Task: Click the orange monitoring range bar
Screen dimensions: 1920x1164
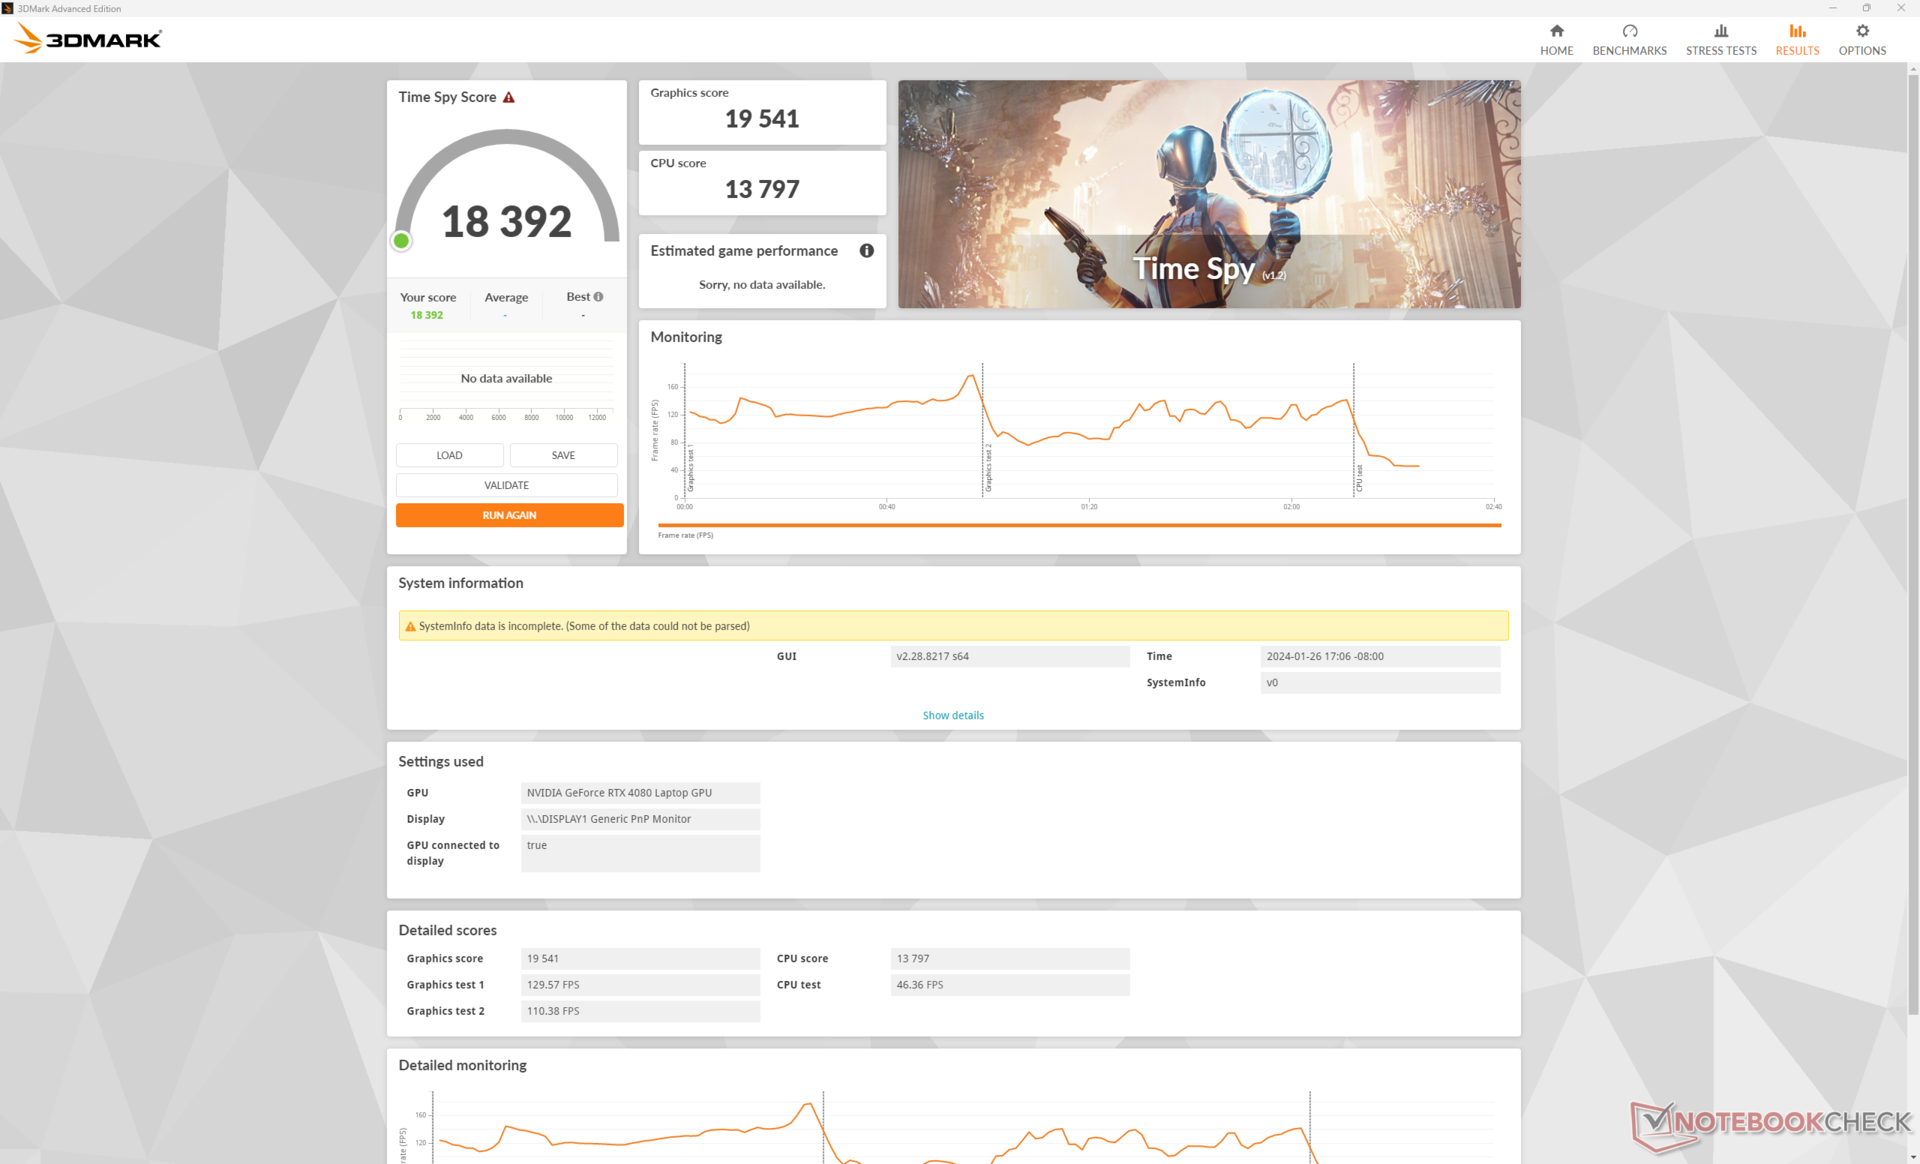Action: tap(1078, 525)
